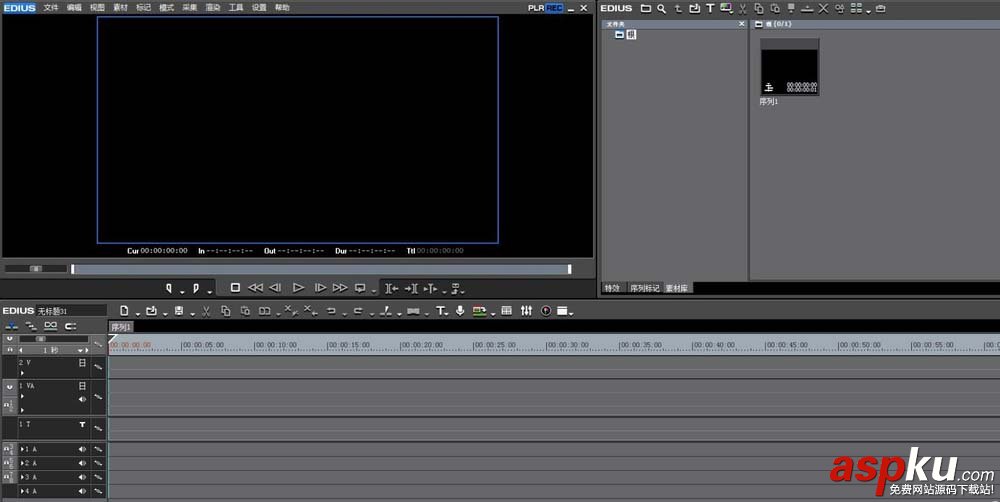Open the New sequence dropdown arrow
The image size is (1000, 502).
pos(137,313)
